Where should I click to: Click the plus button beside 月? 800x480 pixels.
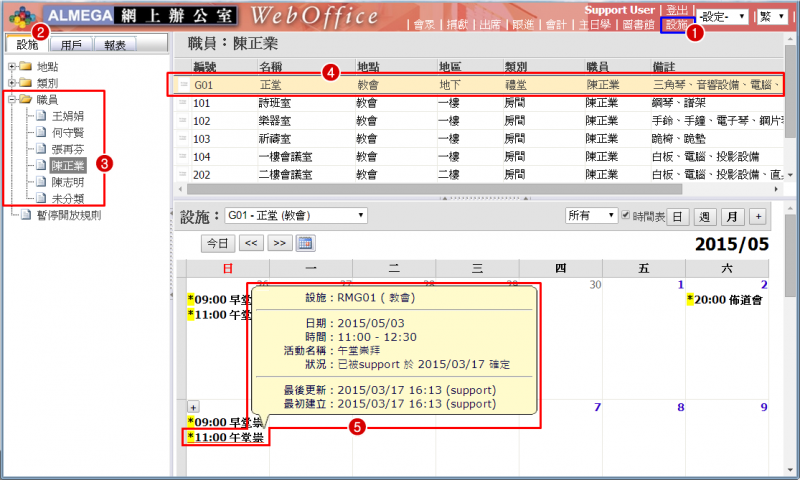758,216
